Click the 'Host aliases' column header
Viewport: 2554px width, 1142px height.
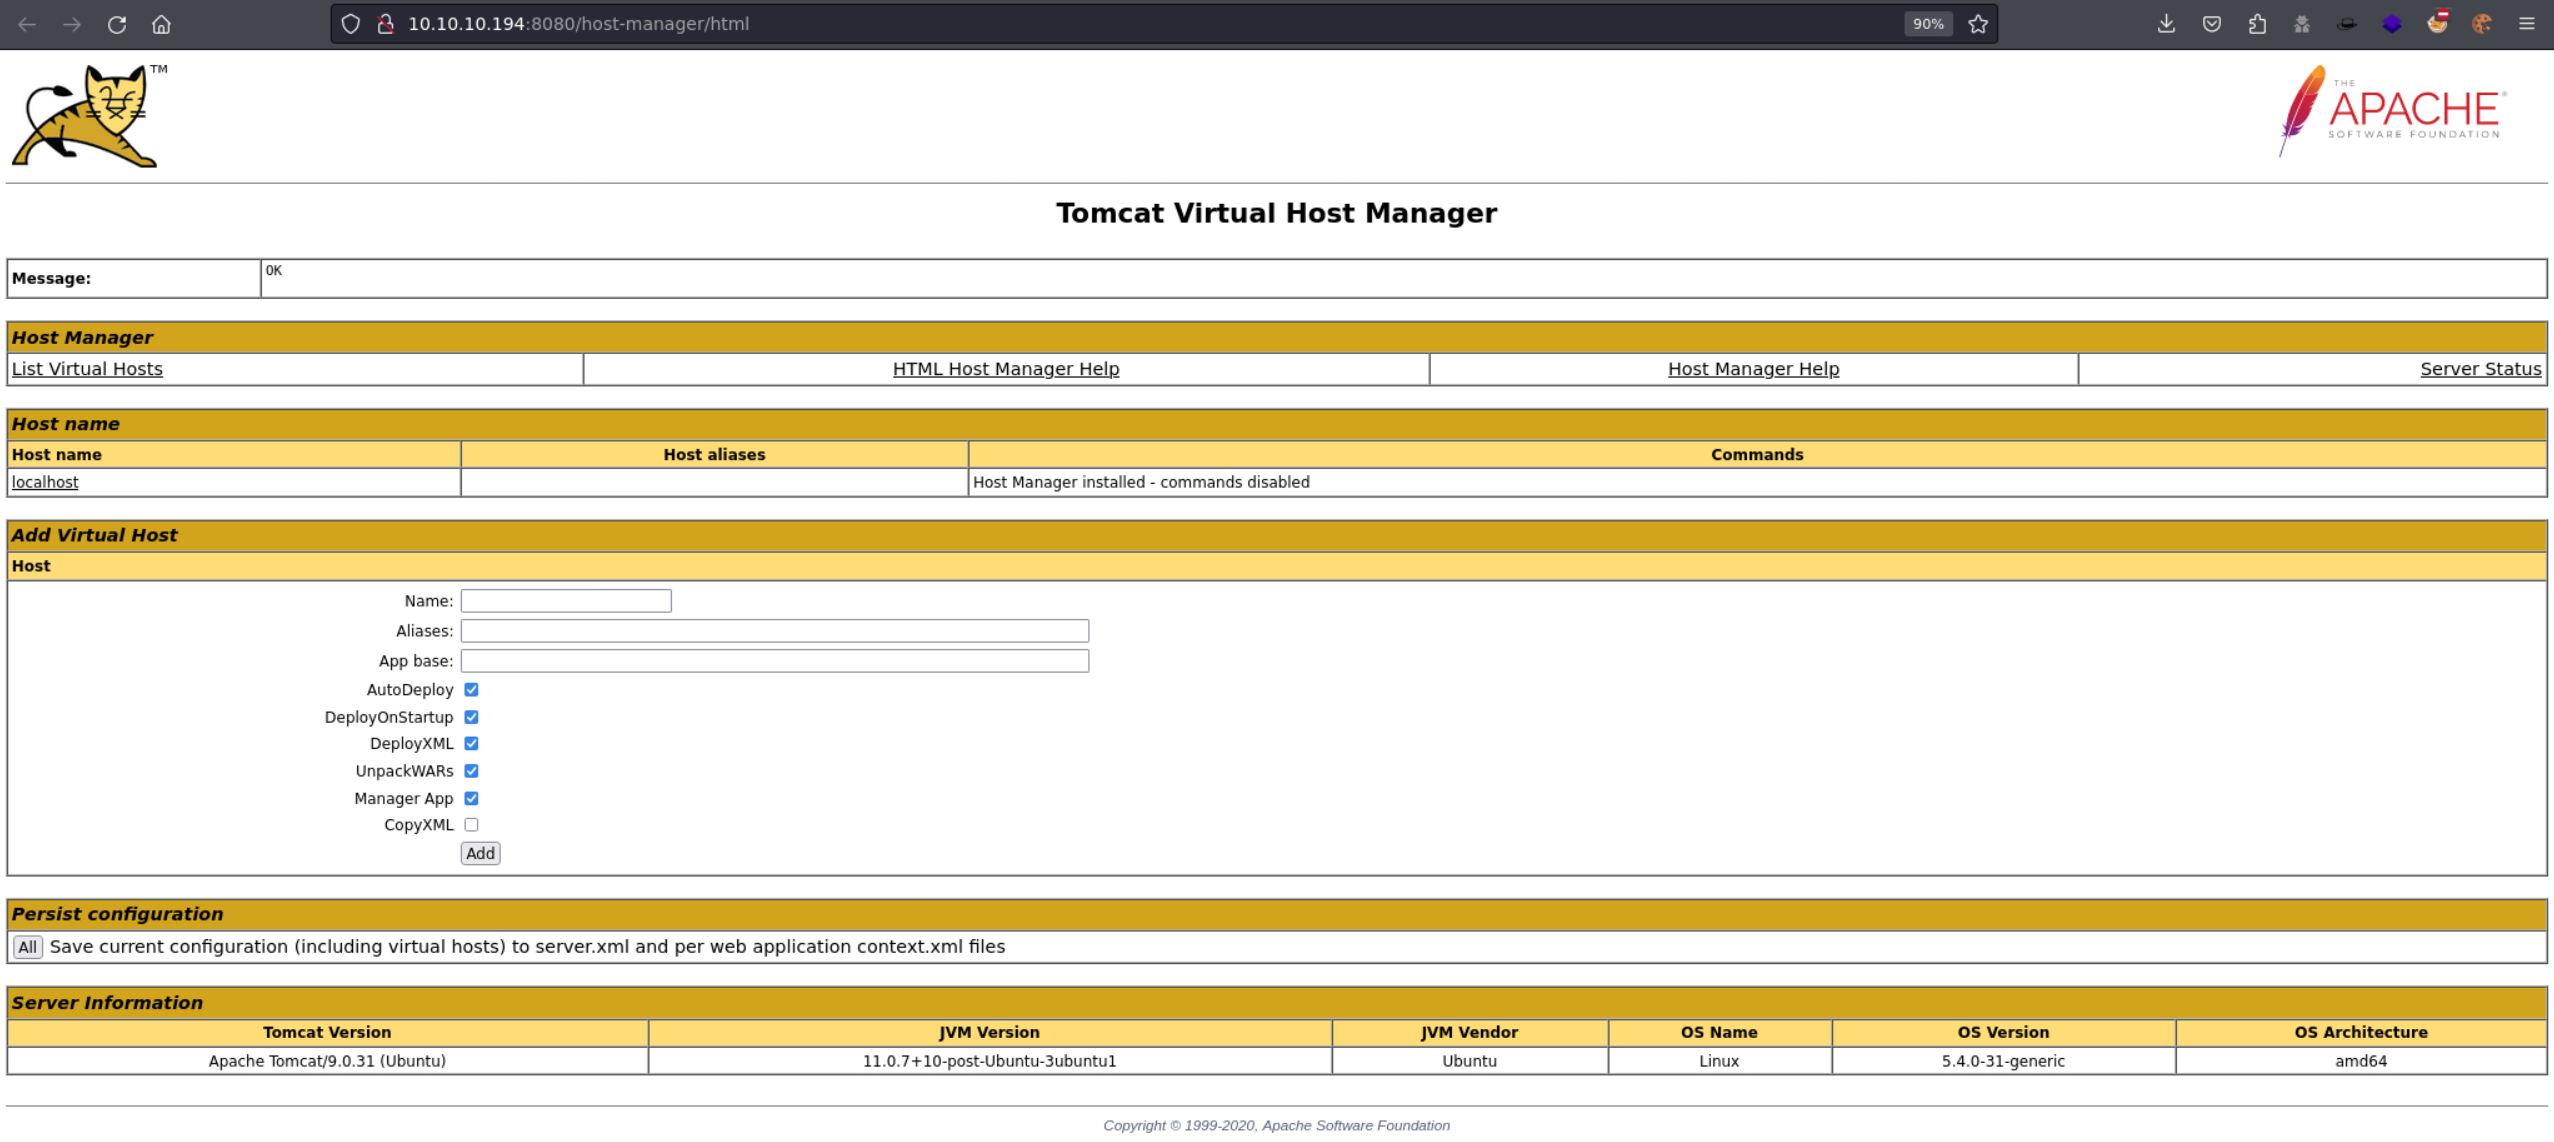714,455
